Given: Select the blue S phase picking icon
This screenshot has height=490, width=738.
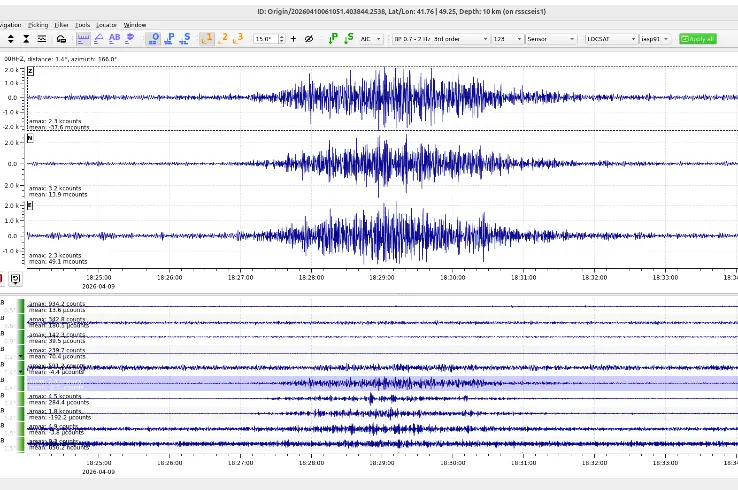Looking at the screenshot, I should click(186, 38).
